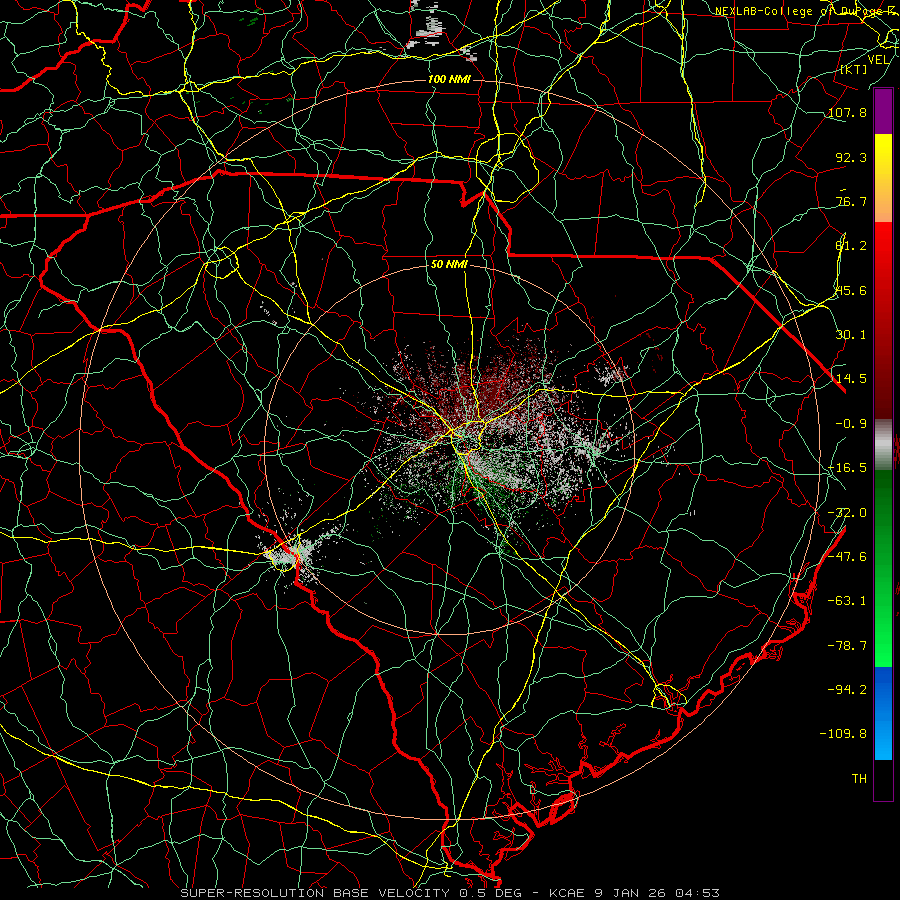The image size is (900, 900).
Task: Pick the yellow-orange segment of the color bar
Action: (883, 178)
